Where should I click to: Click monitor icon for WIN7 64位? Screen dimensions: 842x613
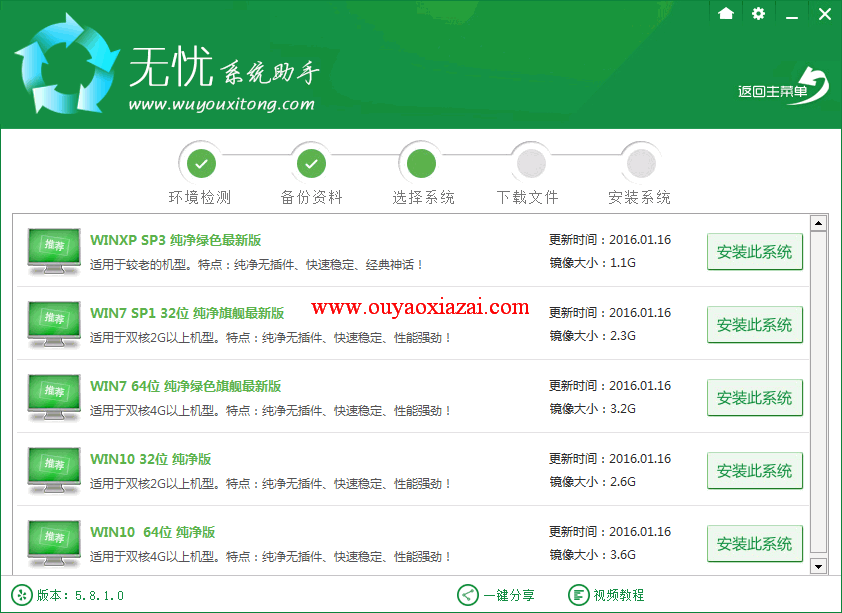[x=54, y=397]
